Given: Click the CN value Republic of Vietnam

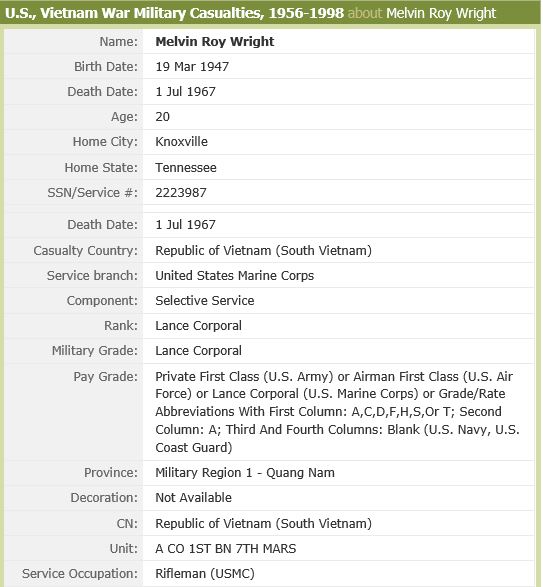Looking at the screenshot, I should coord(263,523).
